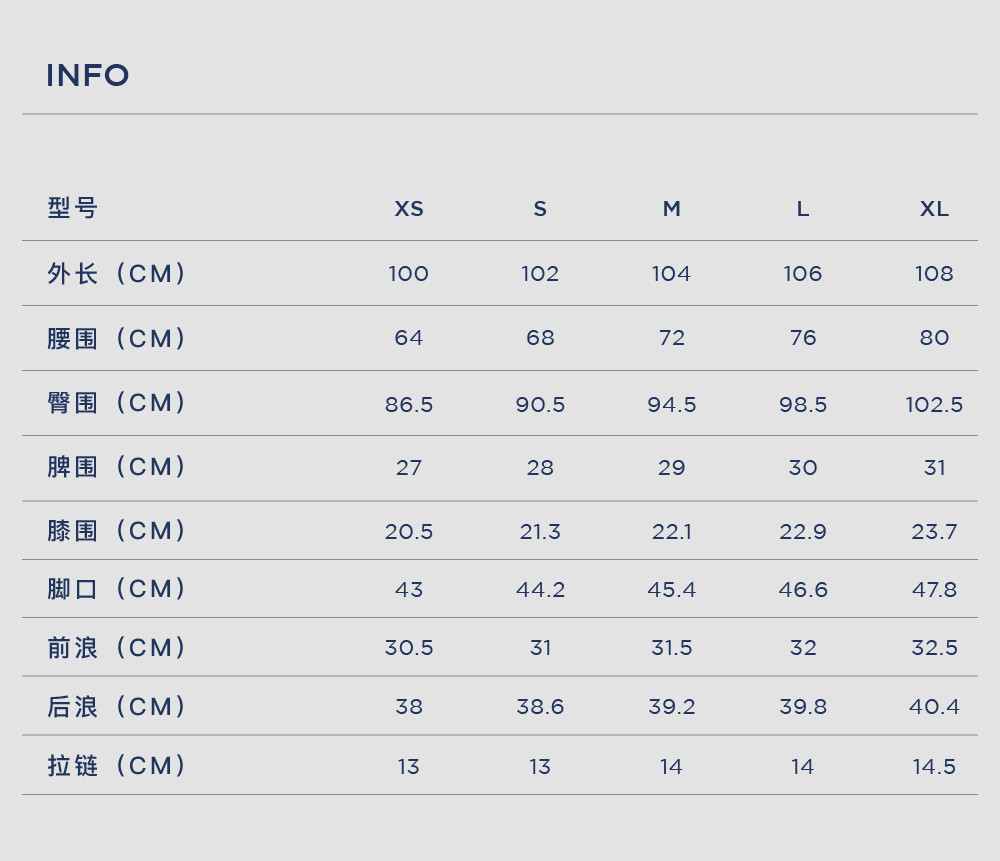1000x861 pixels.
Task: Click the L size column header
Action: point(803,209)
